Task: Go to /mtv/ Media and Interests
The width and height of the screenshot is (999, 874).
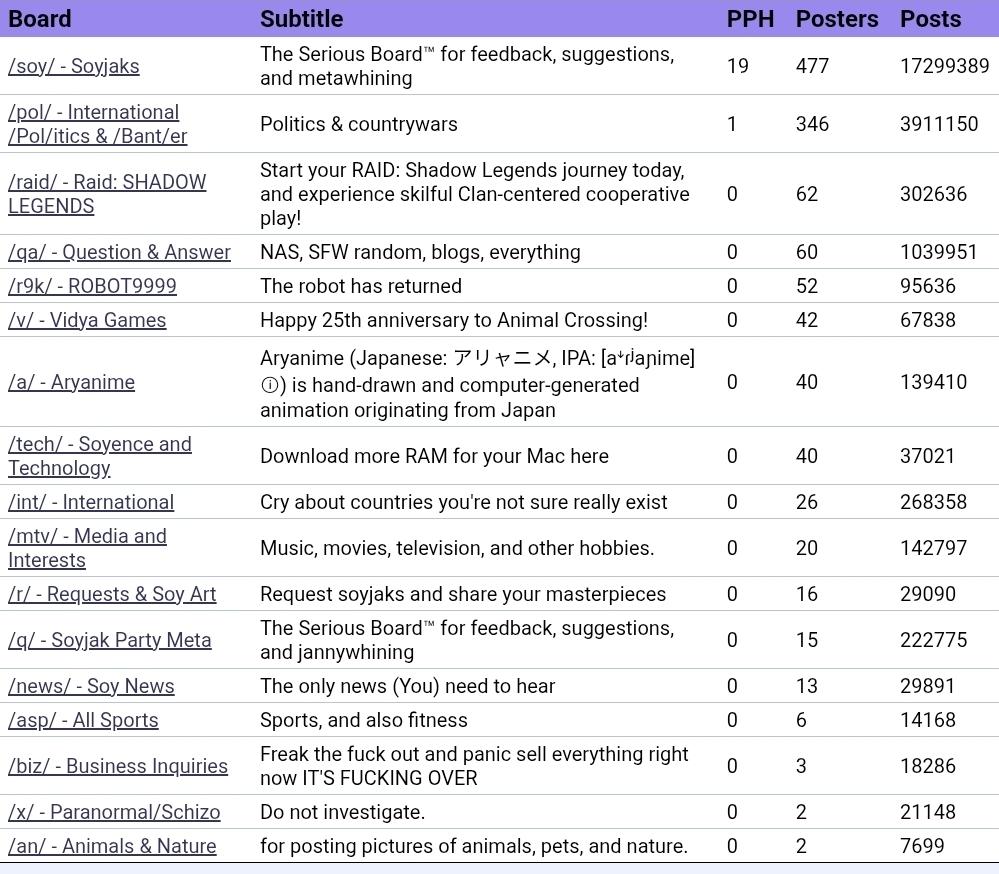Action: pyautogui.click(x=87, y=548)
